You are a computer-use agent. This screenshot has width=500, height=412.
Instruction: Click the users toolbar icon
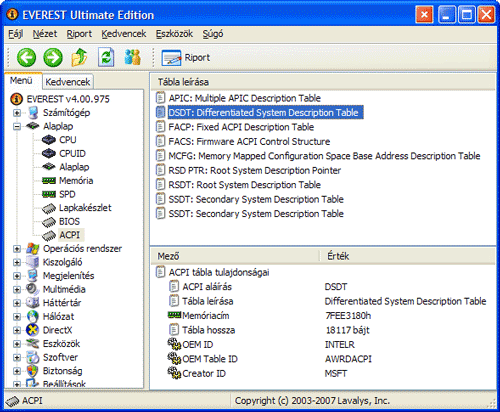pos(132,57)
